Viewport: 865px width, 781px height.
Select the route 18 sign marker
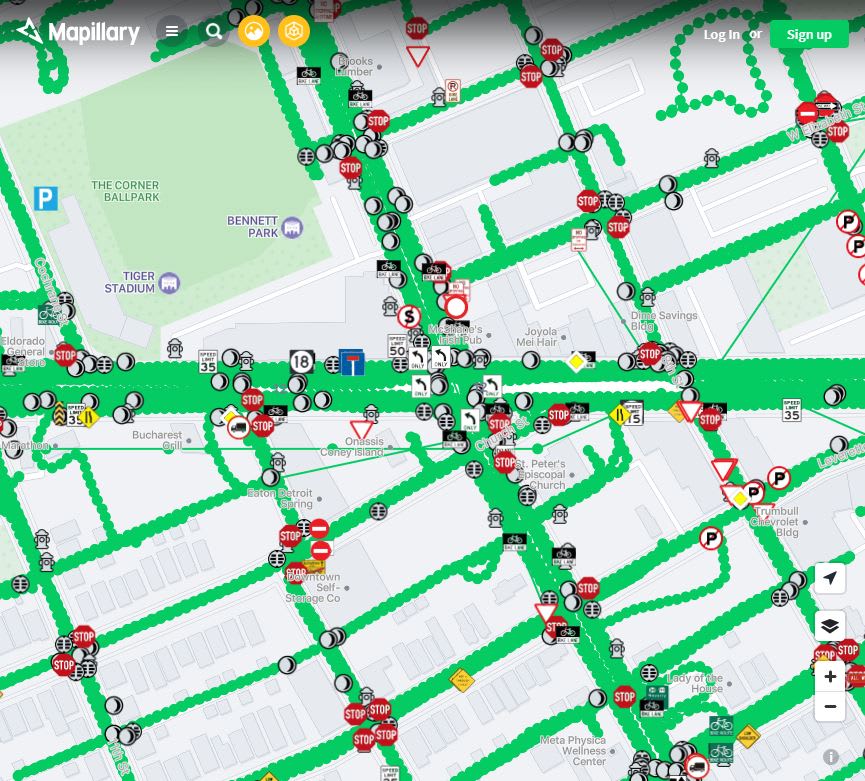tap(302, 362)
